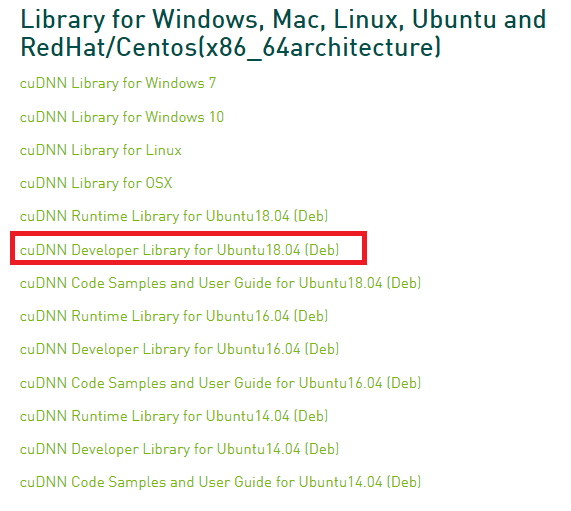Download cuDNN Library for Linux

[x=101, y=150]
